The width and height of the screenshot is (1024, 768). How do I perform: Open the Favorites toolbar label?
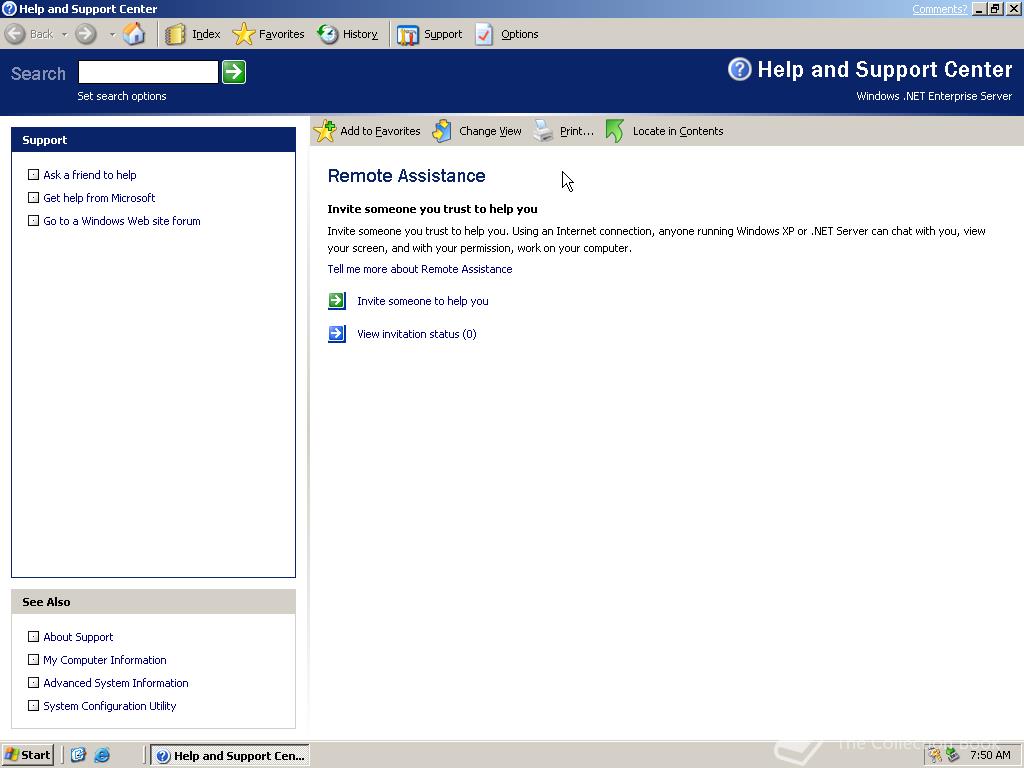click(x=281, y=34)
